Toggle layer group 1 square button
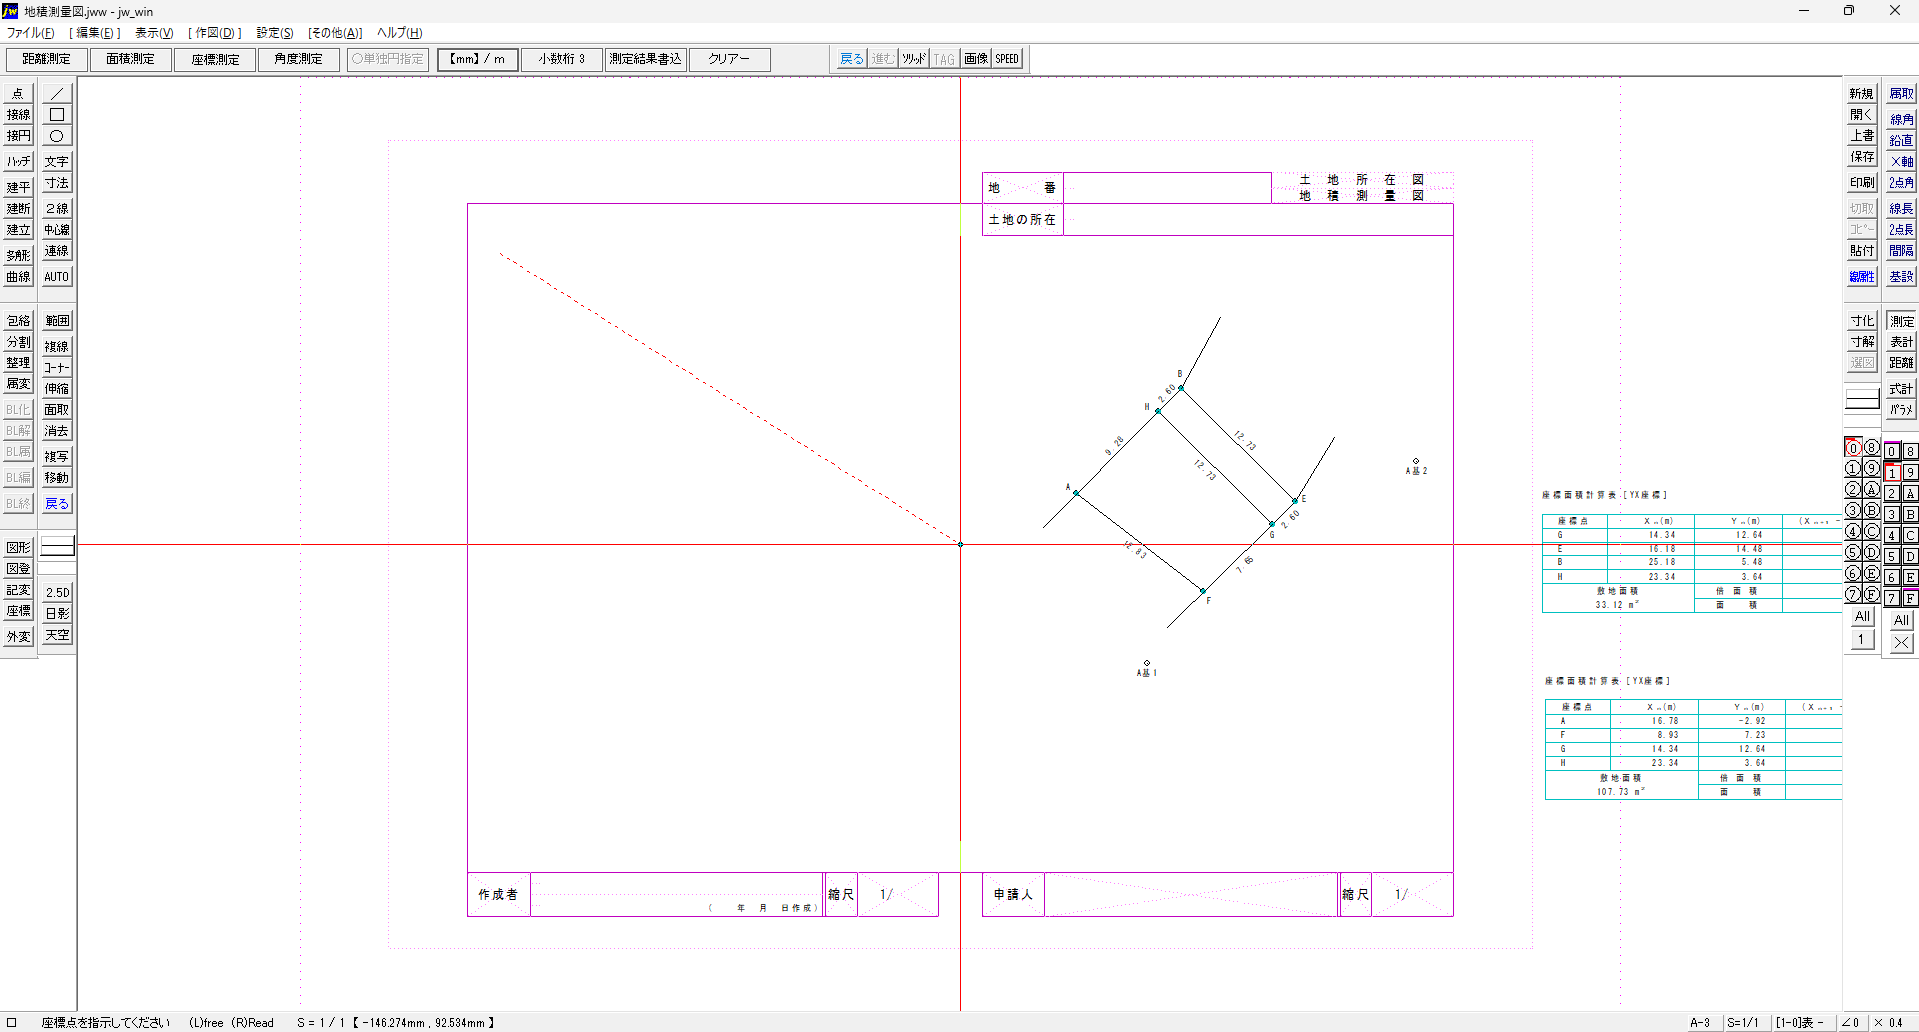Image resolution: width=1919 pixels, height=1032 pixels. [1891, 473]
